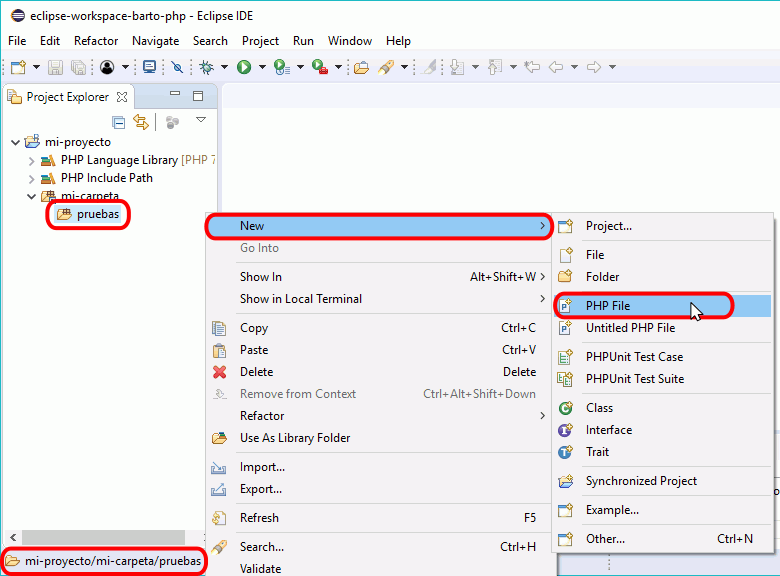Open the Debug dropdown arrow
Image resolution: width=780 pixels, height=576 pixels.
(224, 67)
